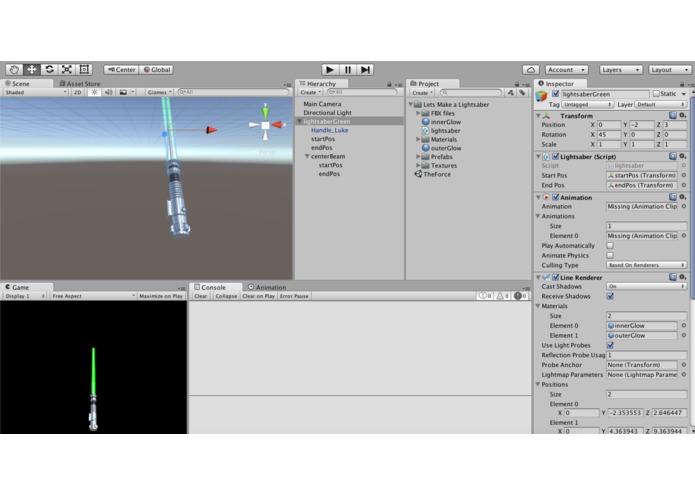Toggle Global handle rotation button
The height and width of the screenshot is (494, 695).
pos(156,70)
